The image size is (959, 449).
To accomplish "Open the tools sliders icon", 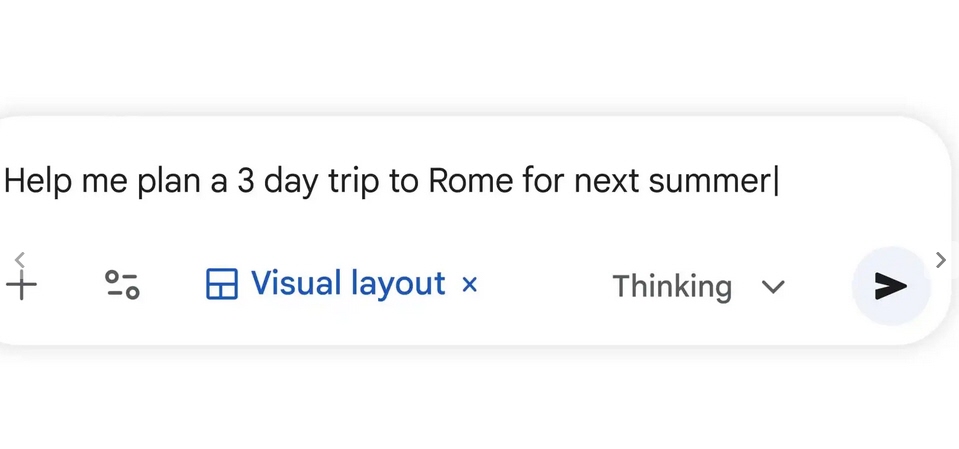I will [x=122, y=285].
